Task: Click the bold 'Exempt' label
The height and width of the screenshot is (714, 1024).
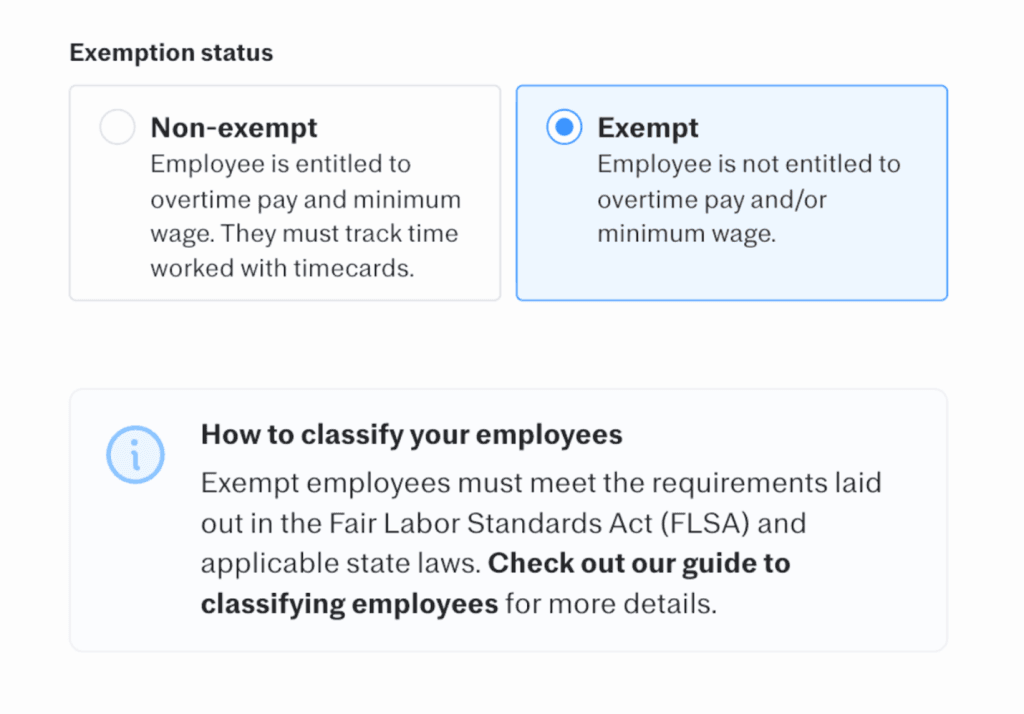Action: tap(647, 127)
